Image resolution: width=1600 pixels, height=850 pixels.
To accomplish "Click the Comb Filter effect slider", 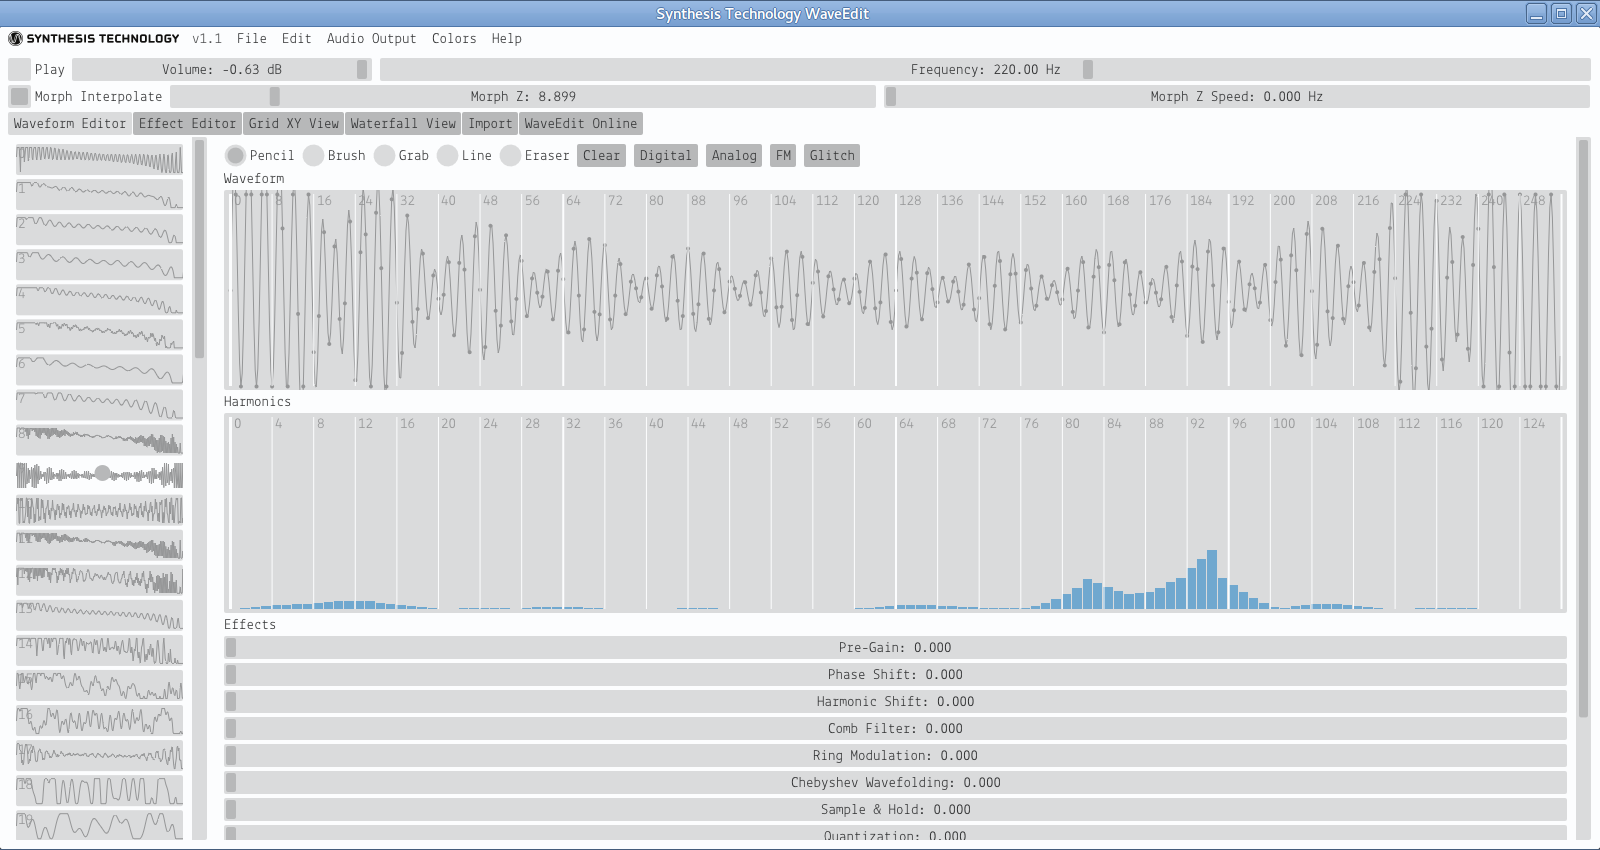I will [895, 728].
